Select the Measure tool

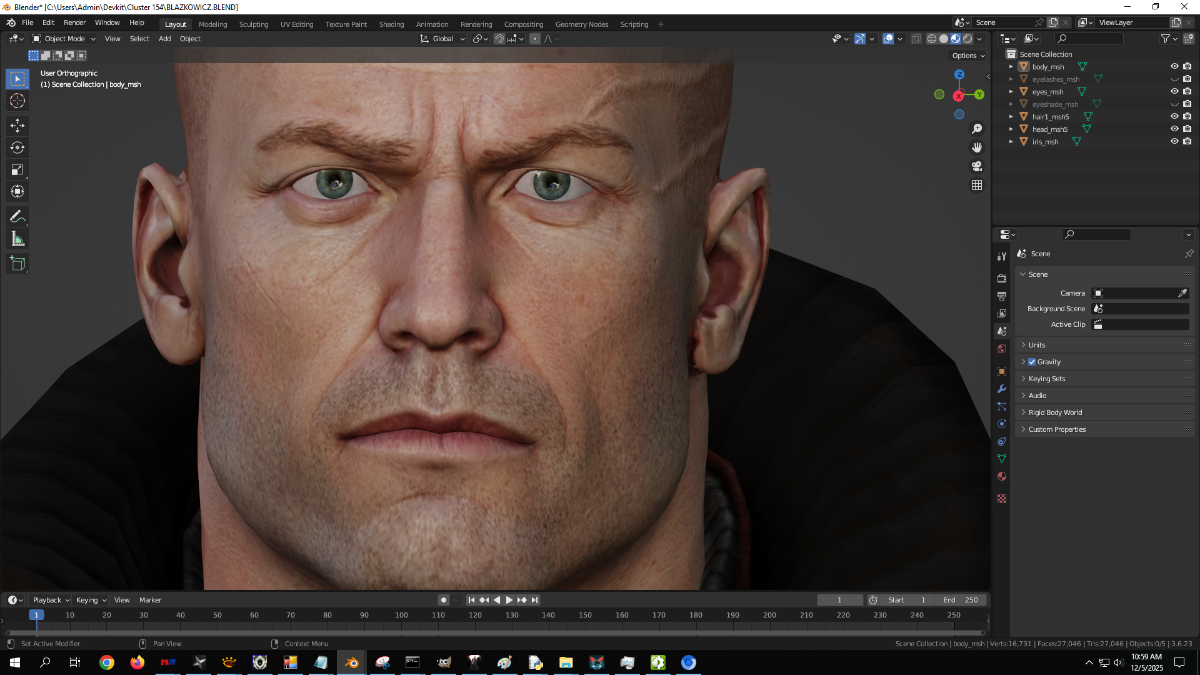pyautogui.click(x=17, y=239)
